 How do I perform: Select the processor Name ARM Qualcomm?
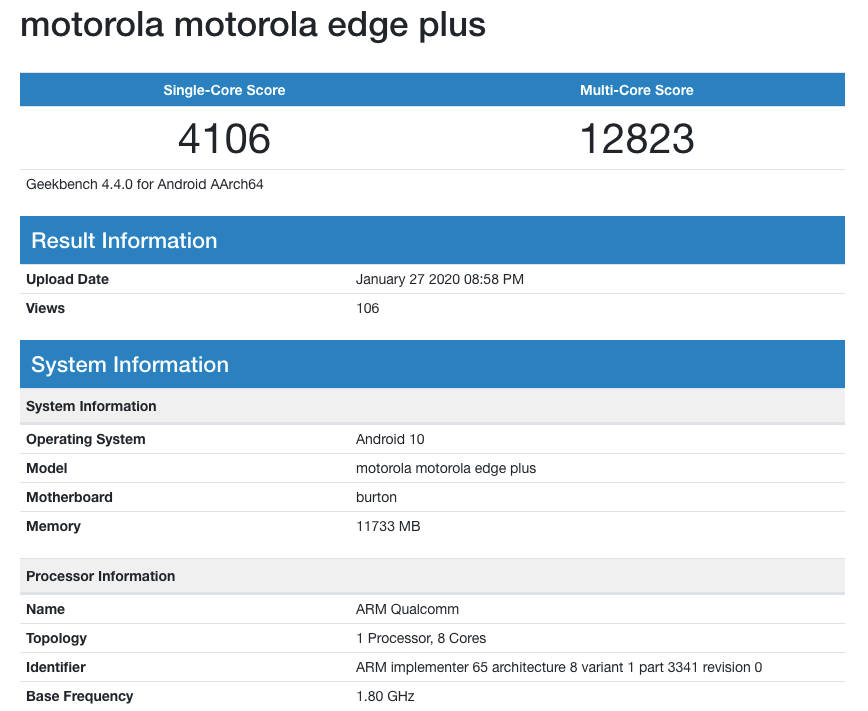pos(405,609)
